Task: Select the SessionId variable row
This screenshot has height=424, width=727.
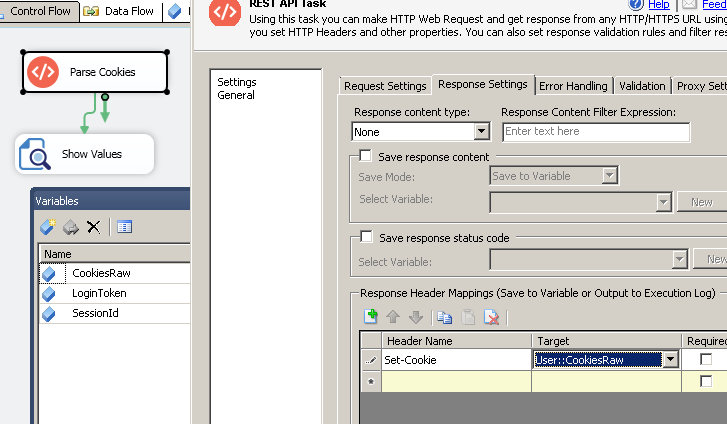Action: (115, 313)
